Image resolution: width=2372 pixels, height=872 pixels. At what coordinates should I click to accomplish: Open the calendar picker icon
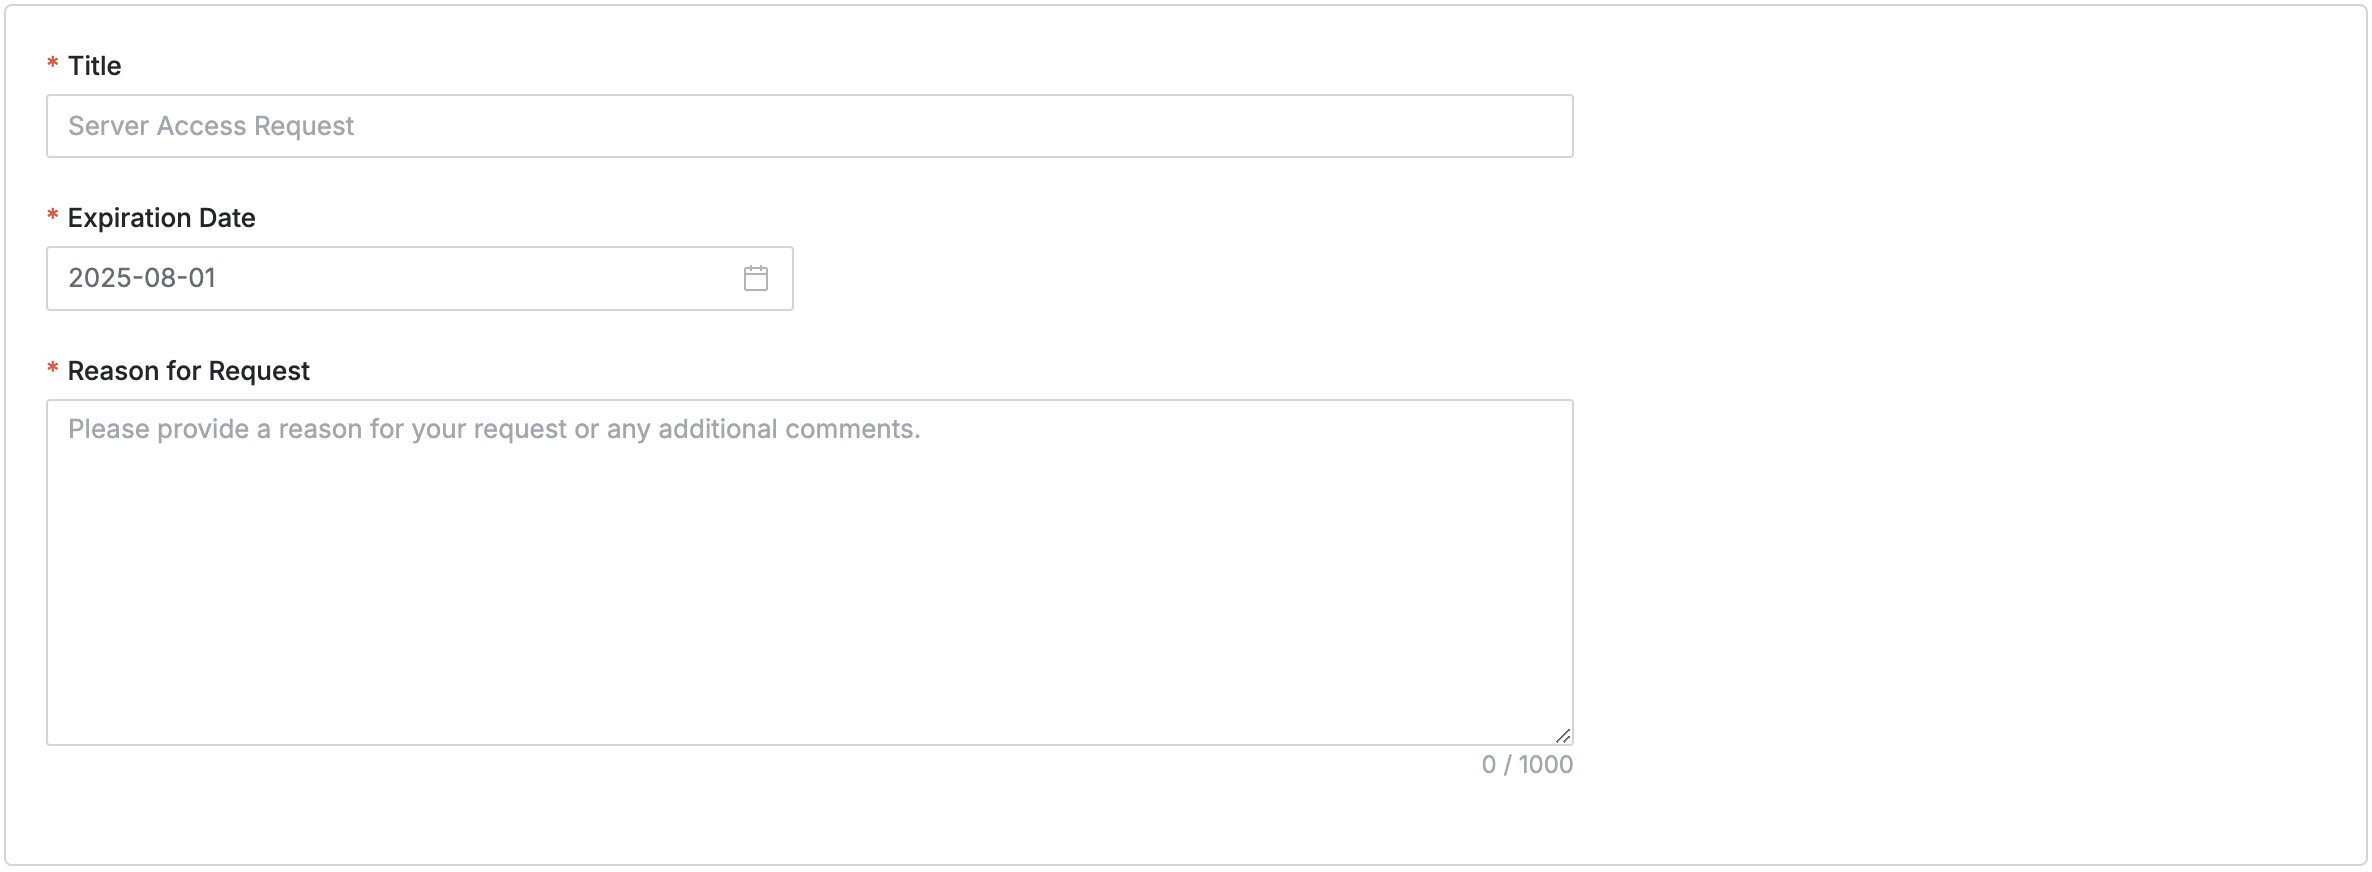click(x=756, y=278)
